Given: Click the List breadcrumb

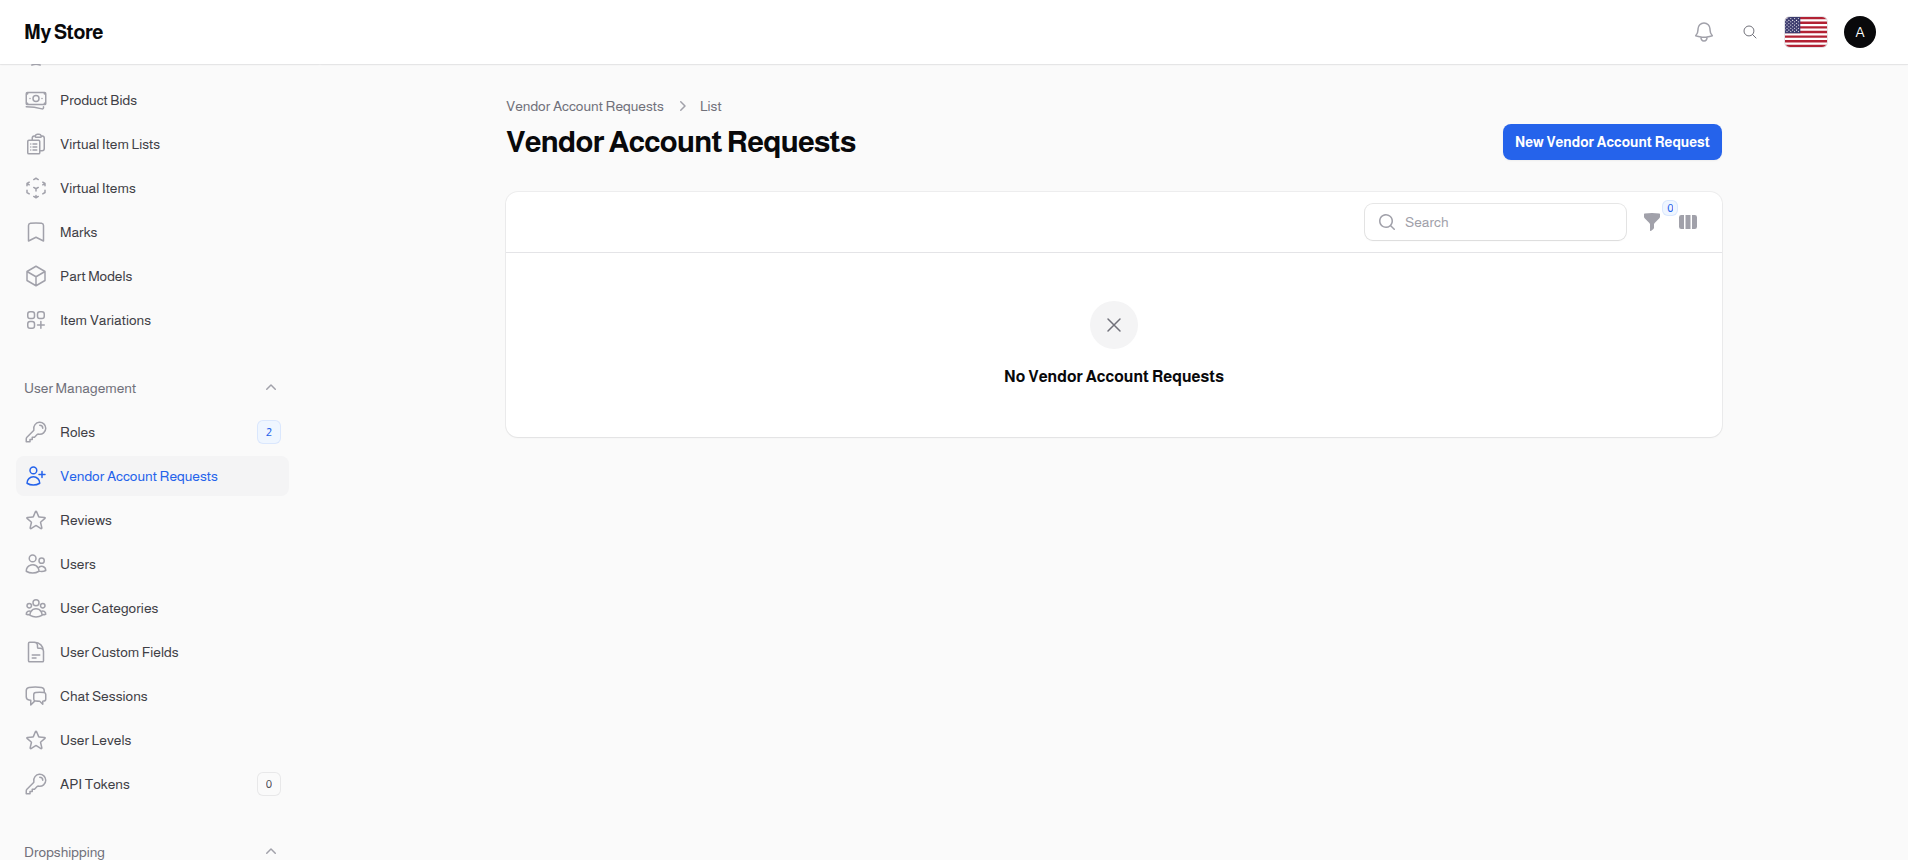Looking at the screenshot, I should tap(710, 106).
